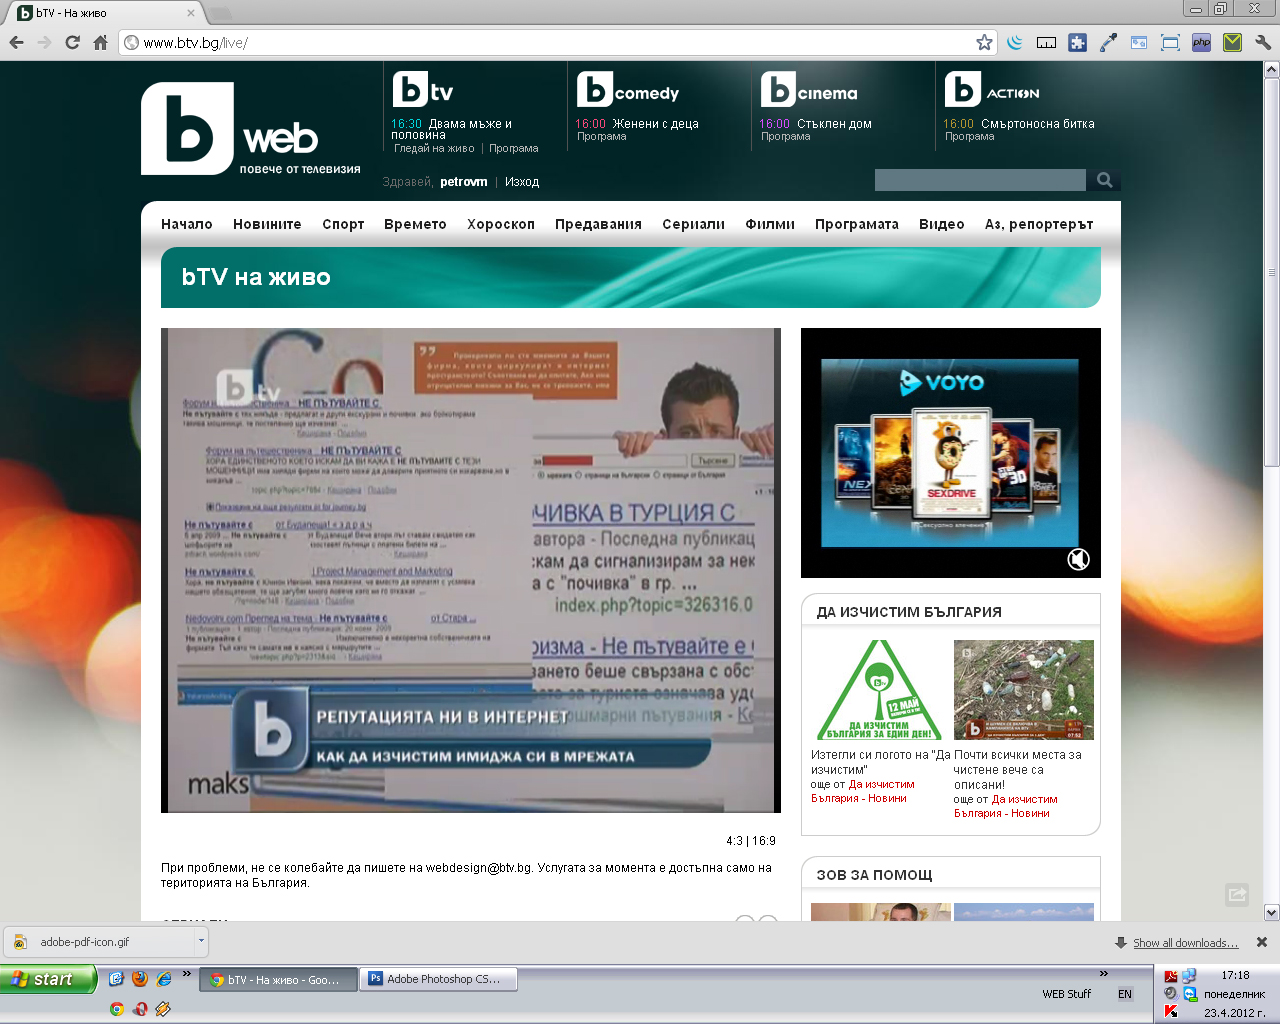Click the browser address bar

pyautogui.click(x=558, y=42)
